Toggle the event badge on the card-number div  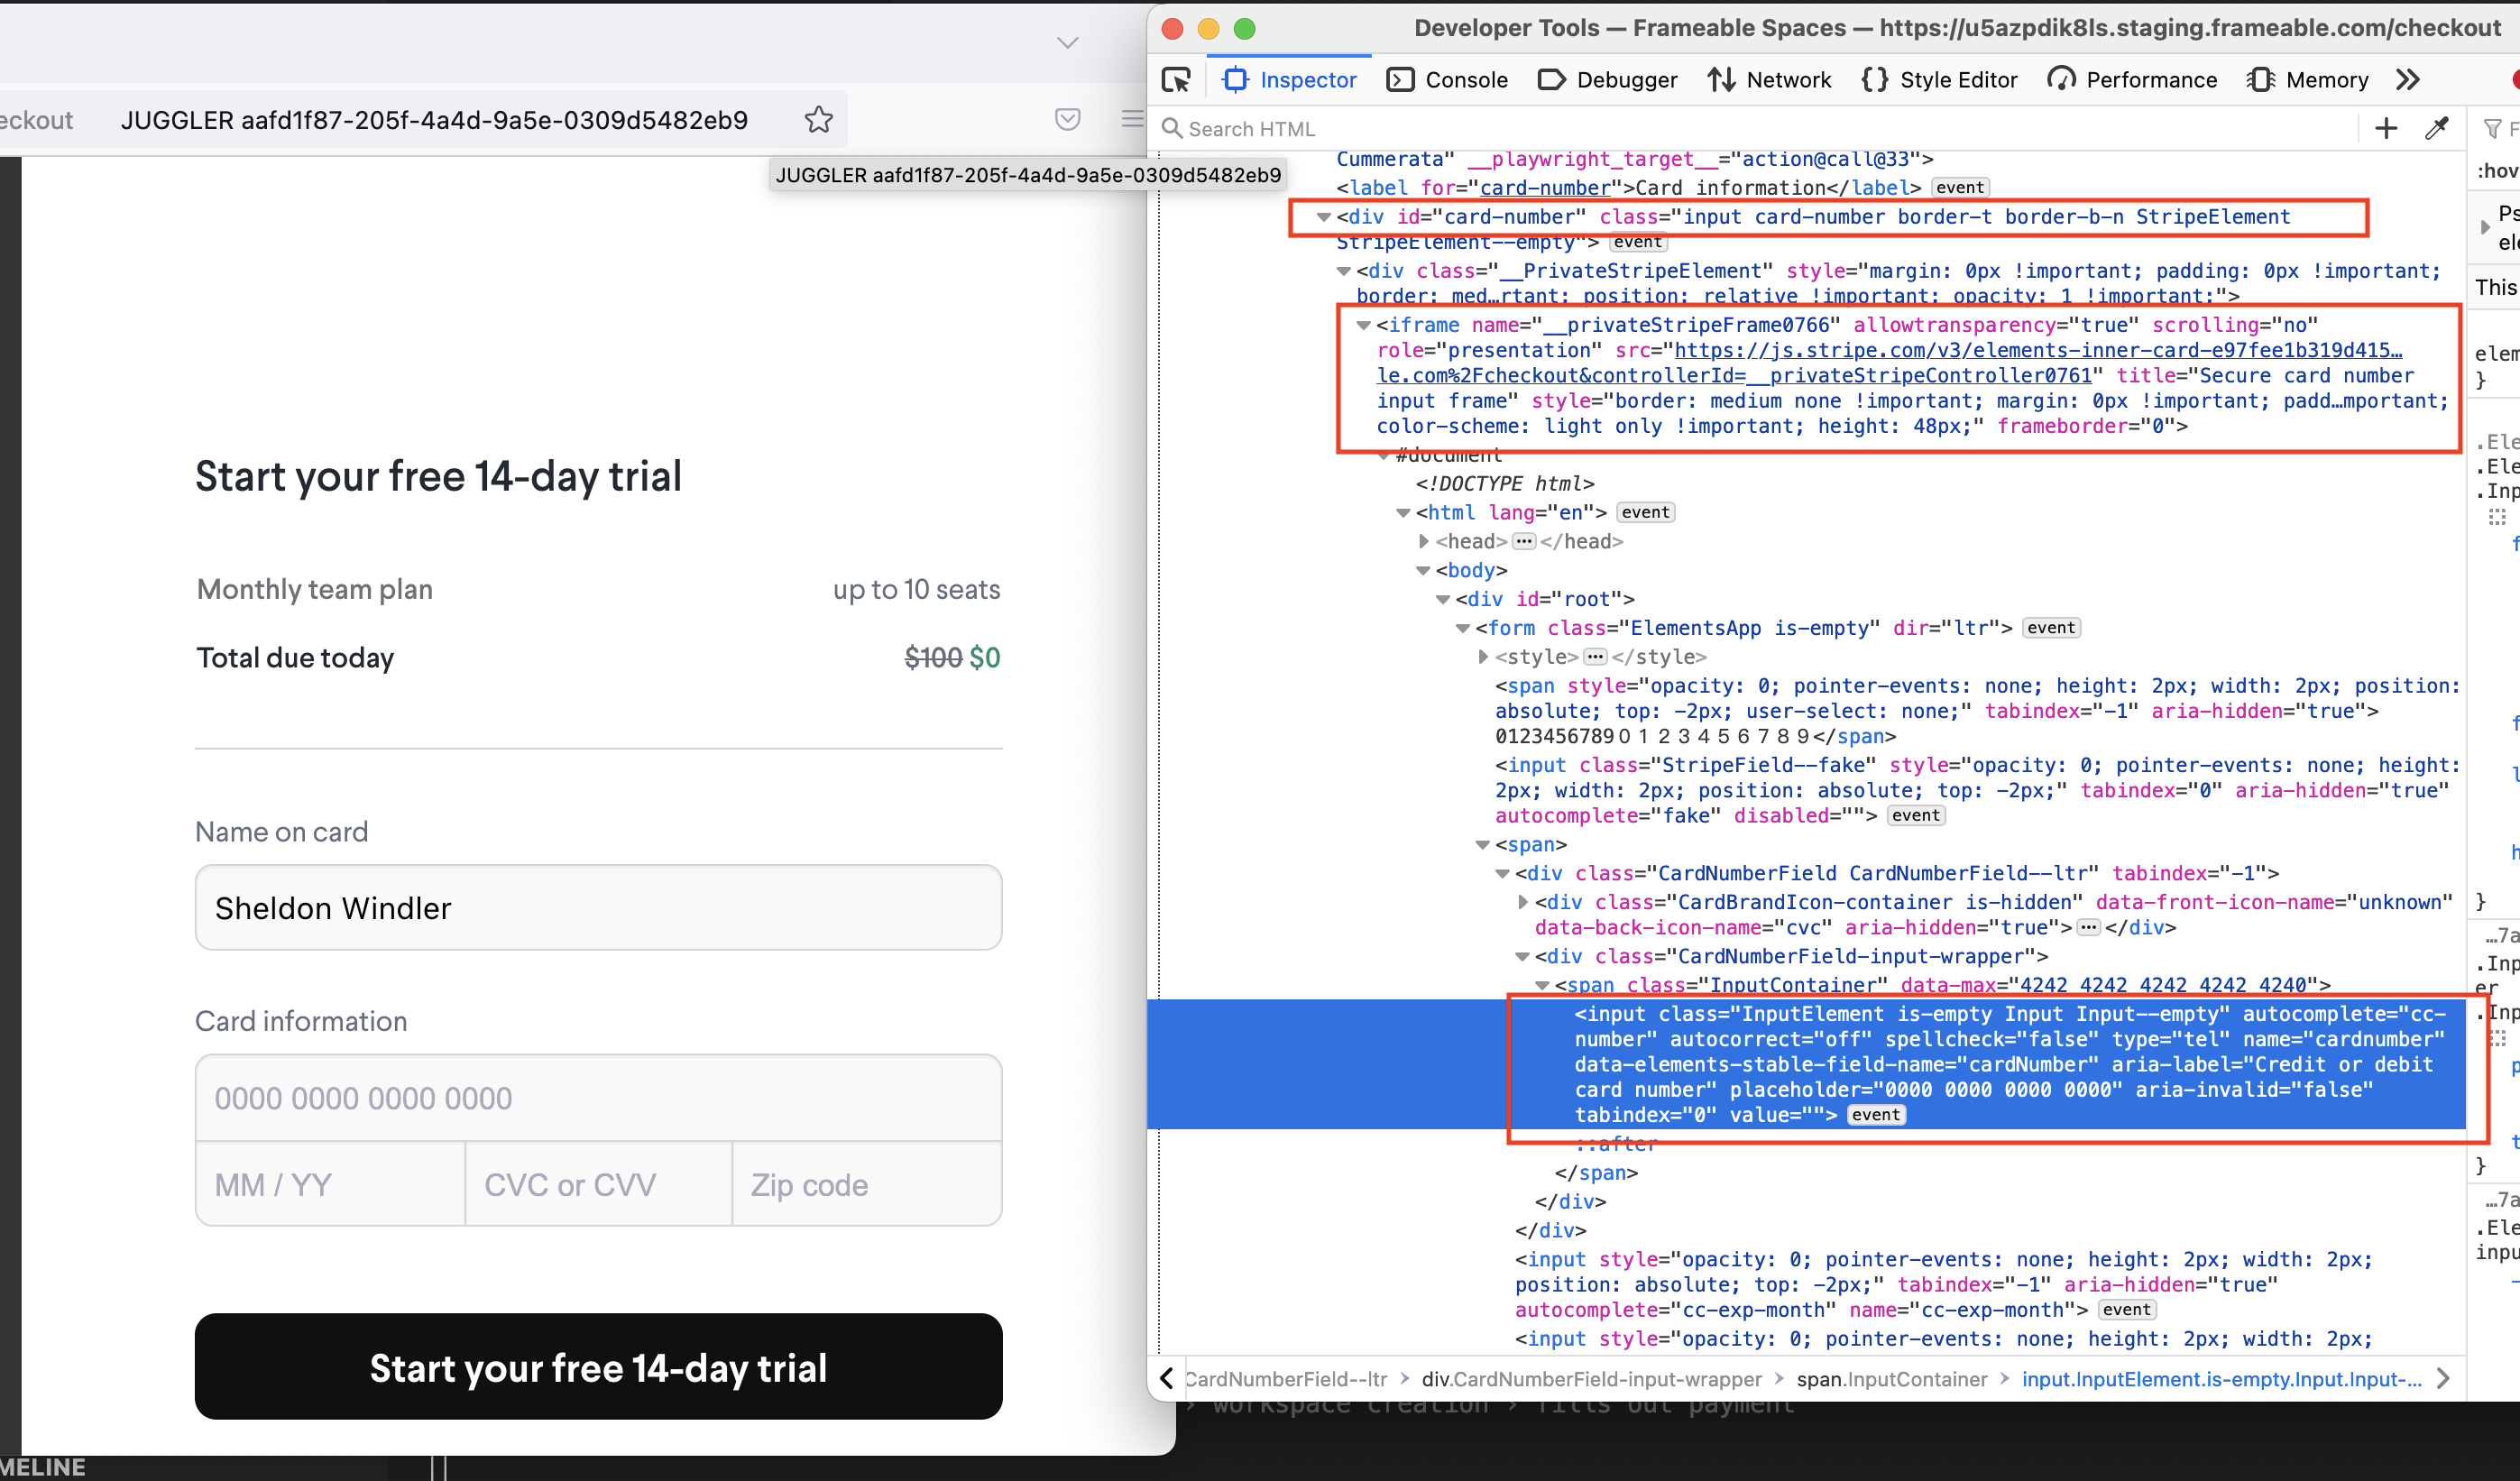[1637, 242]
